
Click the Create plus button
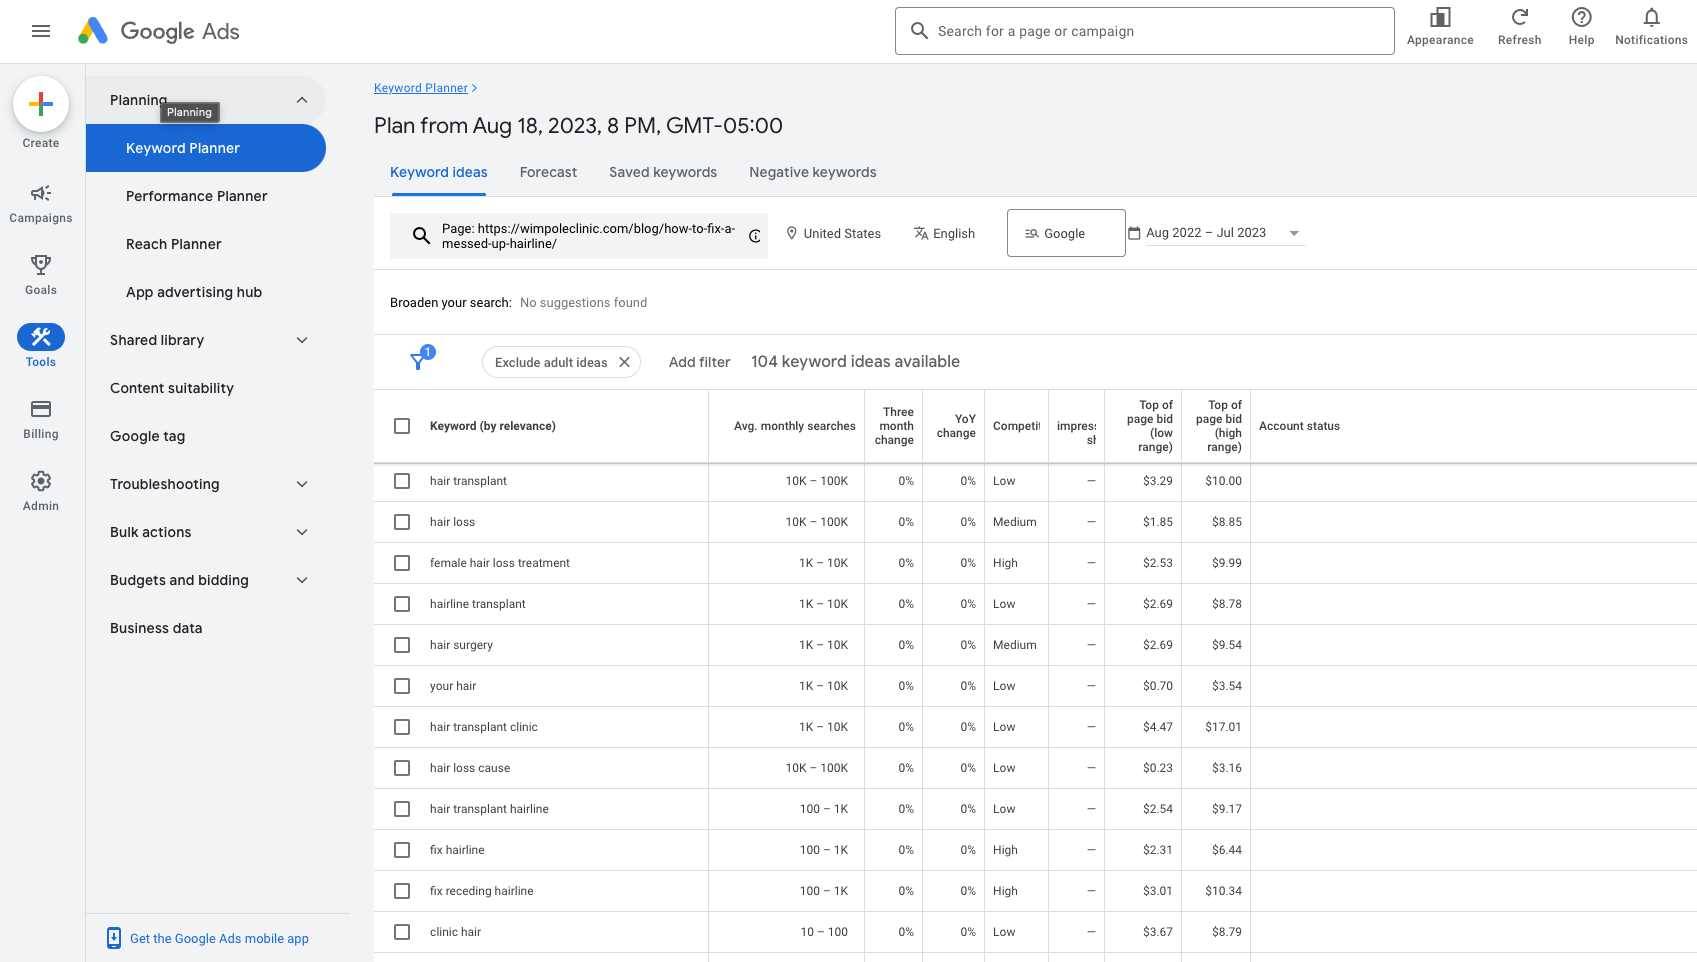tap(41, 104)
